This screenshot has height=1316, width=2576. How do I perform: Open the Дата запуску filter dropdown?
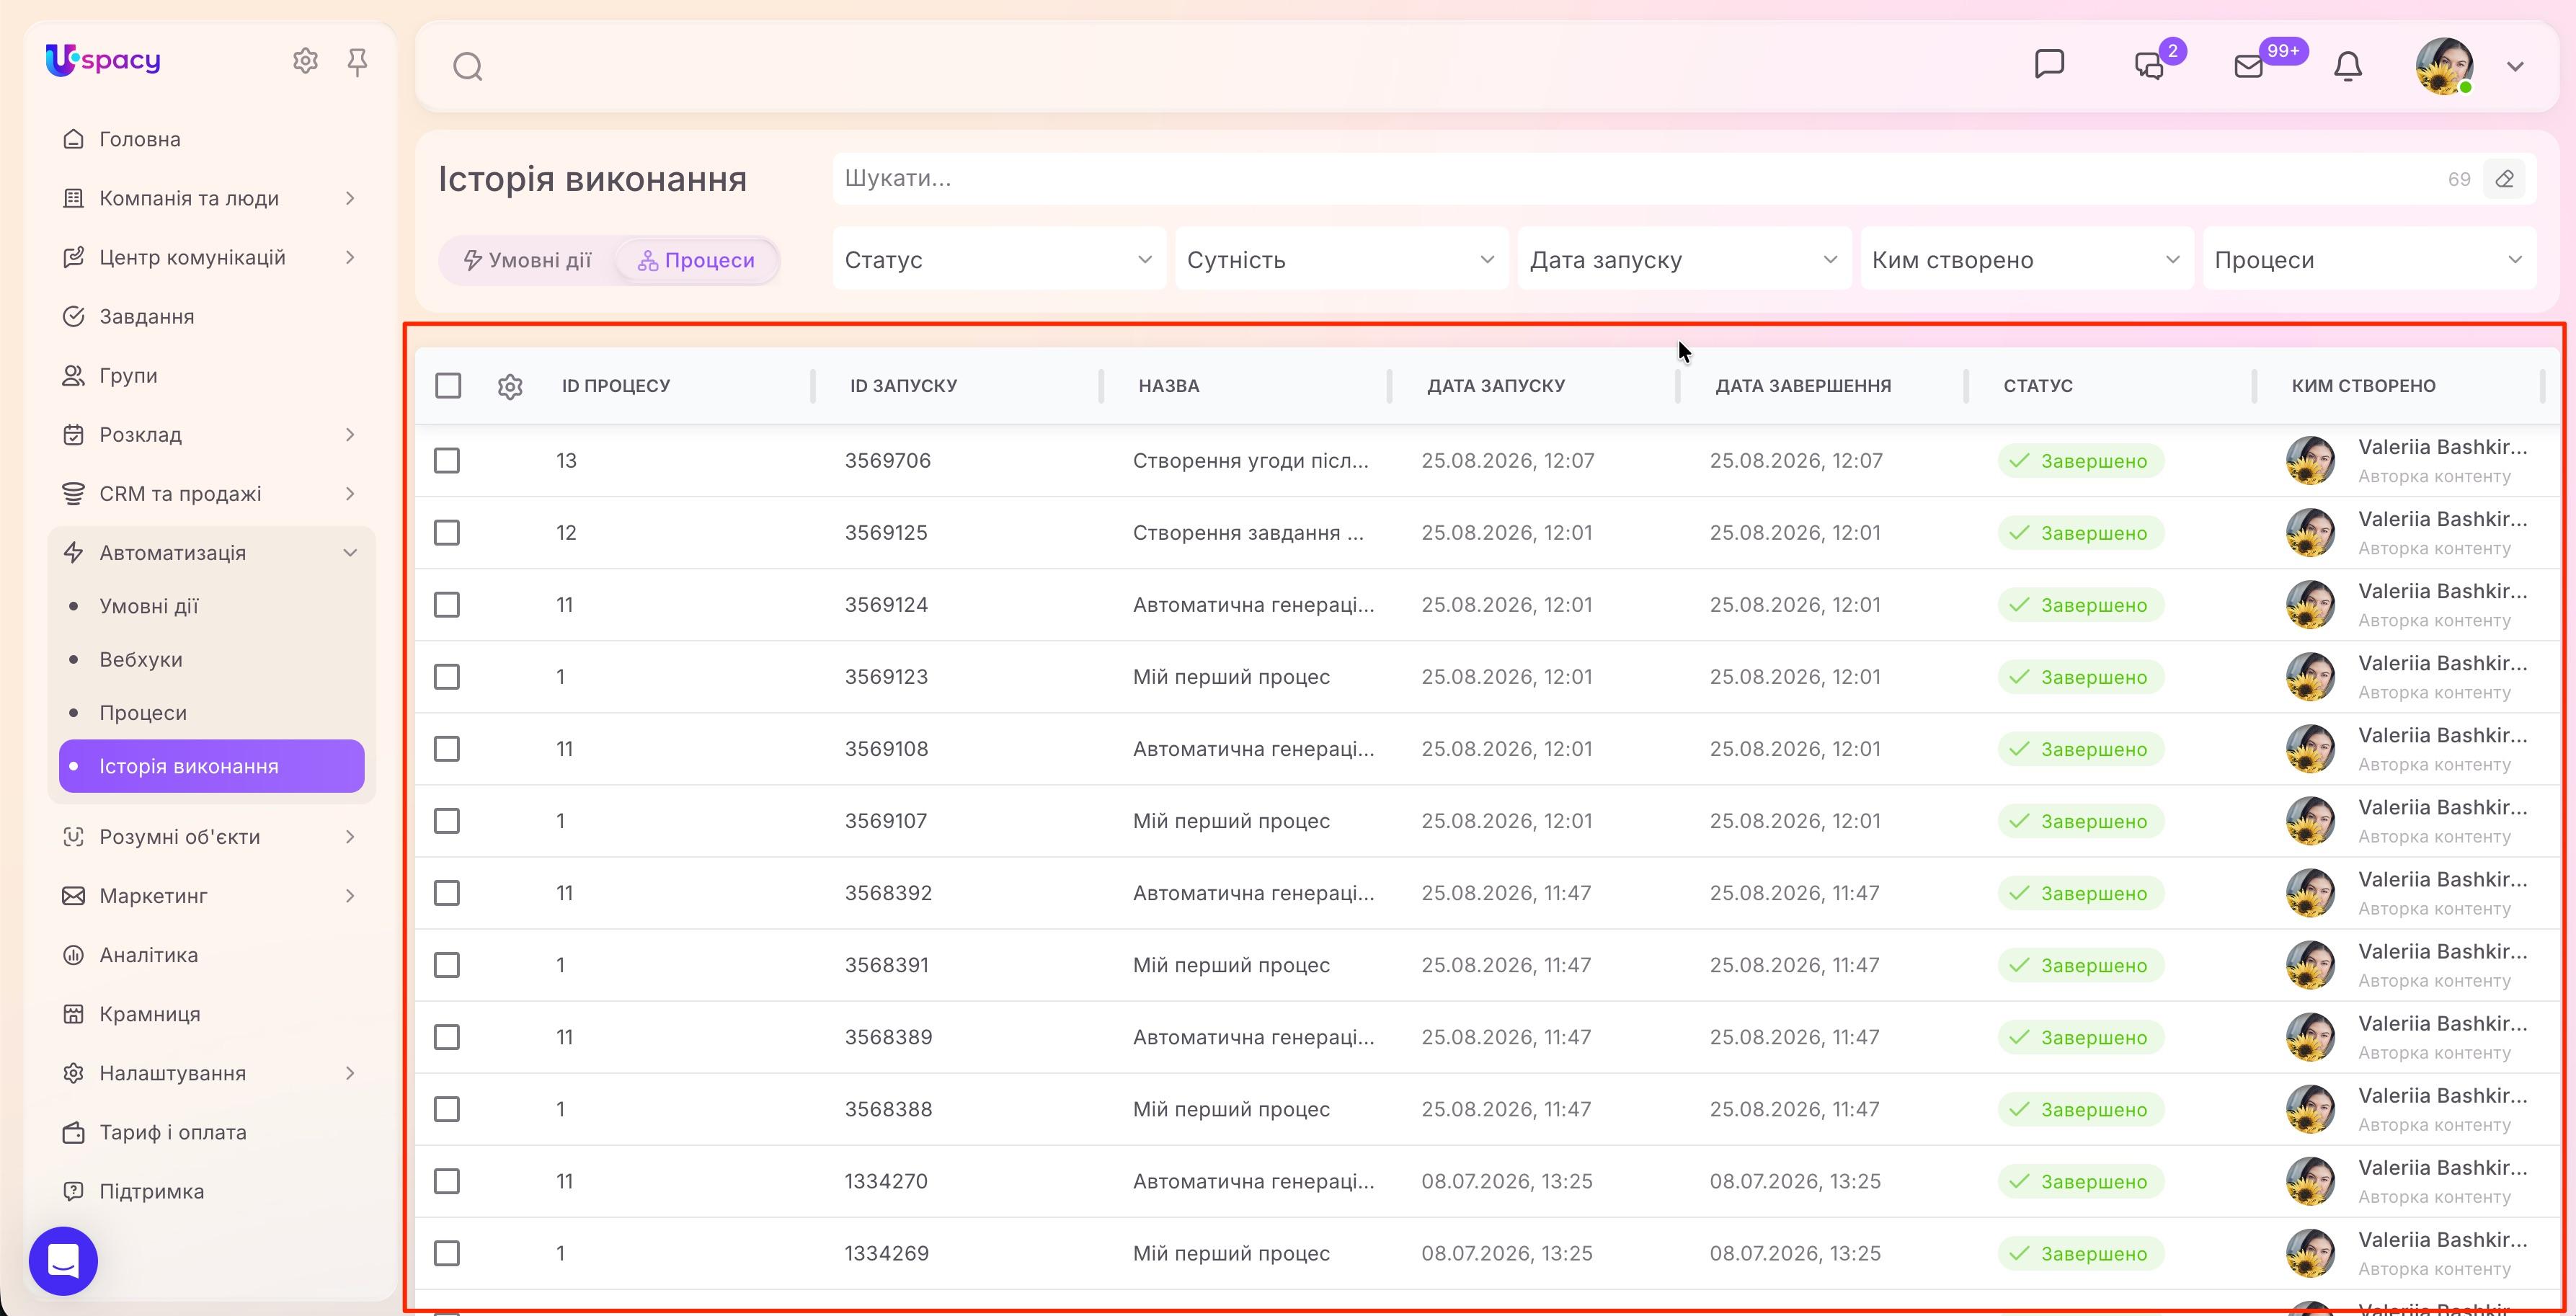[1684, 260]
